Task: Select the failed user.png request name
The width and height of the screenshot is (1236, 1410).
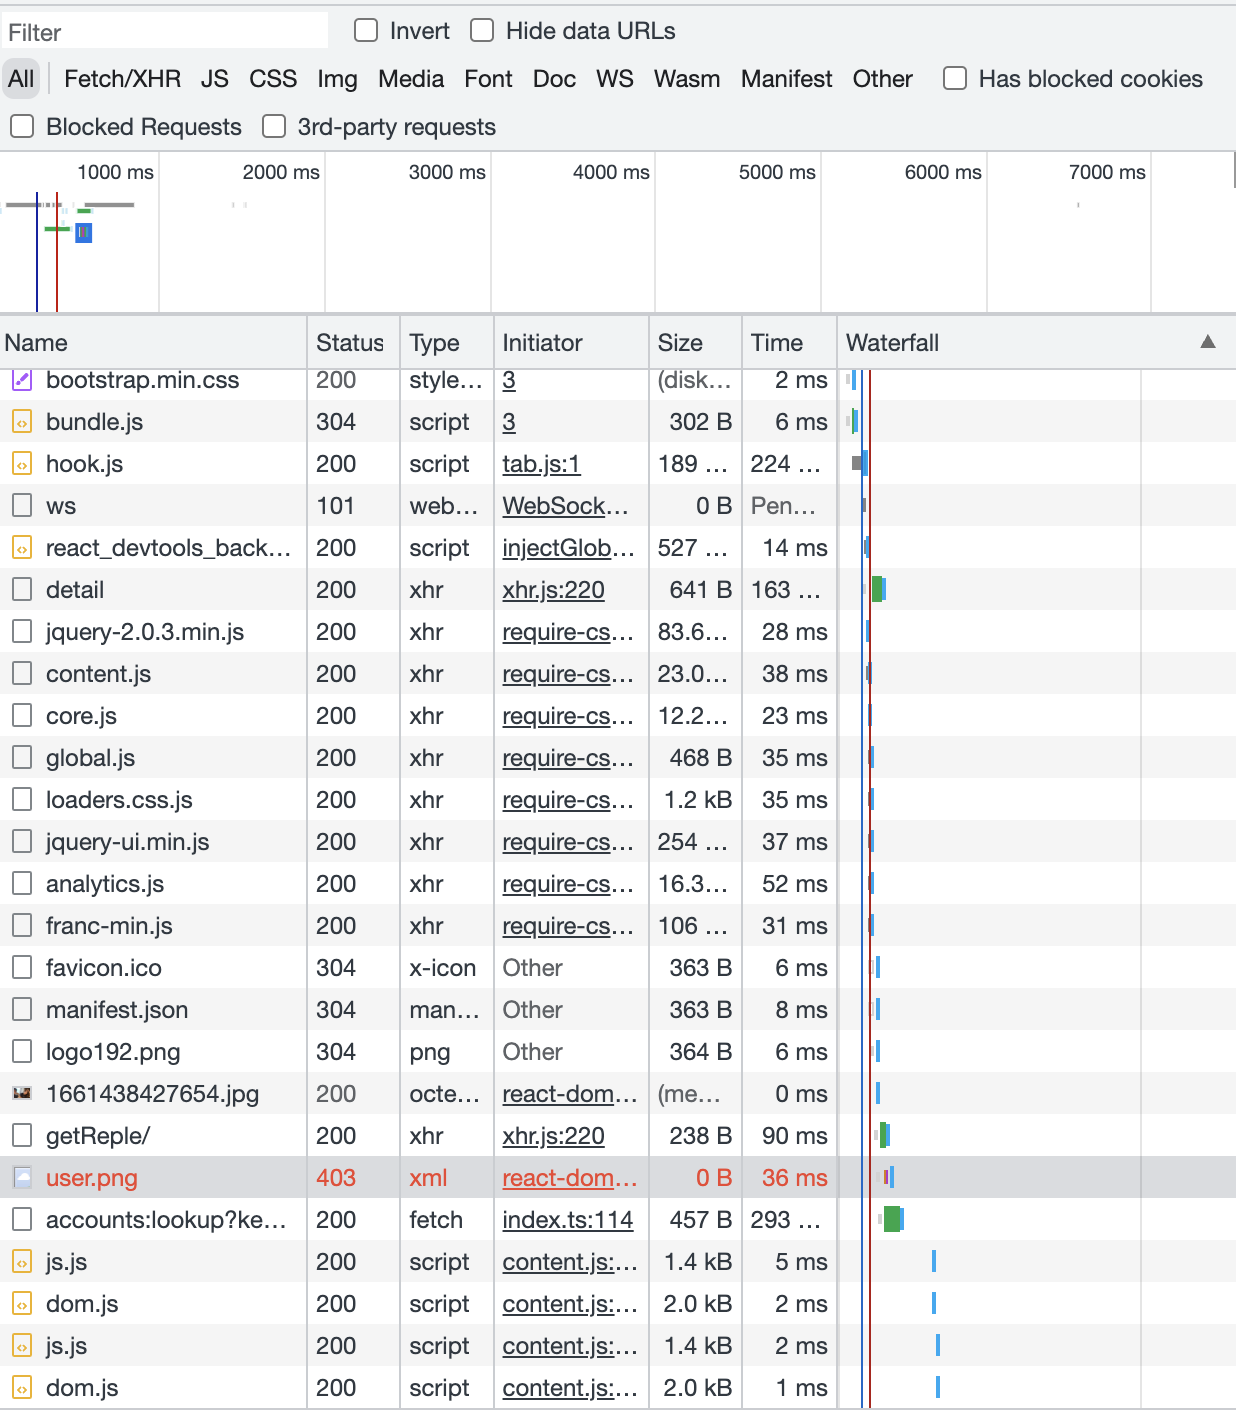Action: [92, 1178]
